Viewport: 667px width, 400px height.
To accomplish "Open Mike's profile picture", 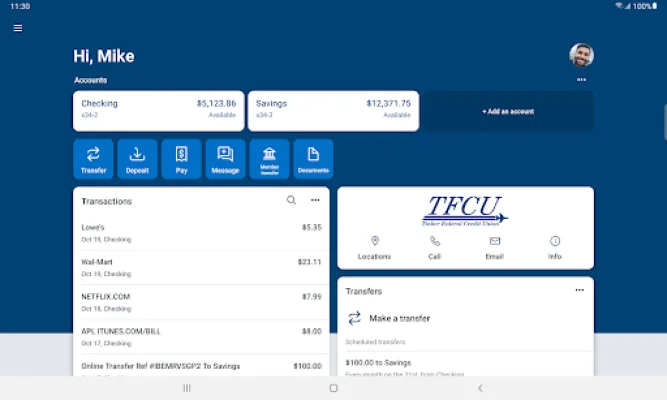I will 581,55.
